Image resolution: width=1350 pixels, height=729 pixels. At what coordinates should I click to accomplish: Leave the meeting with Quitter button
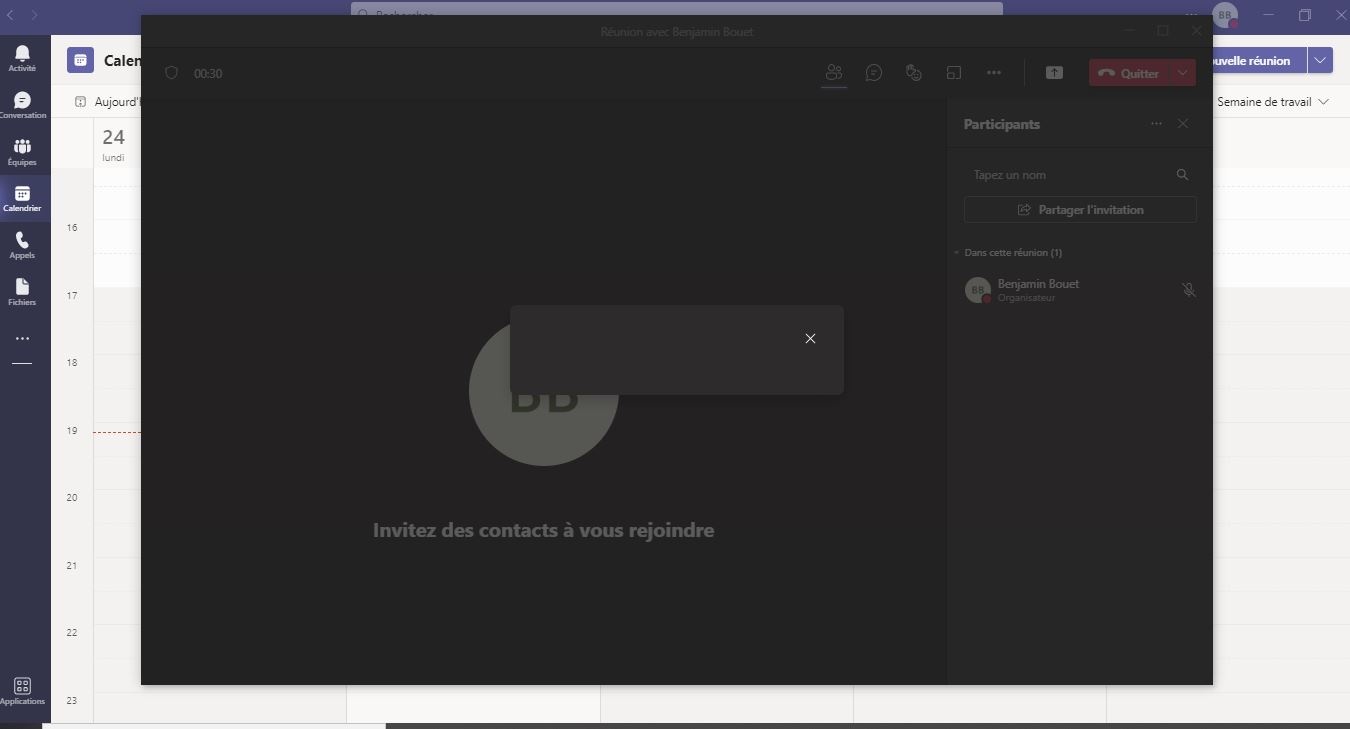click(x=1129, y=73)
